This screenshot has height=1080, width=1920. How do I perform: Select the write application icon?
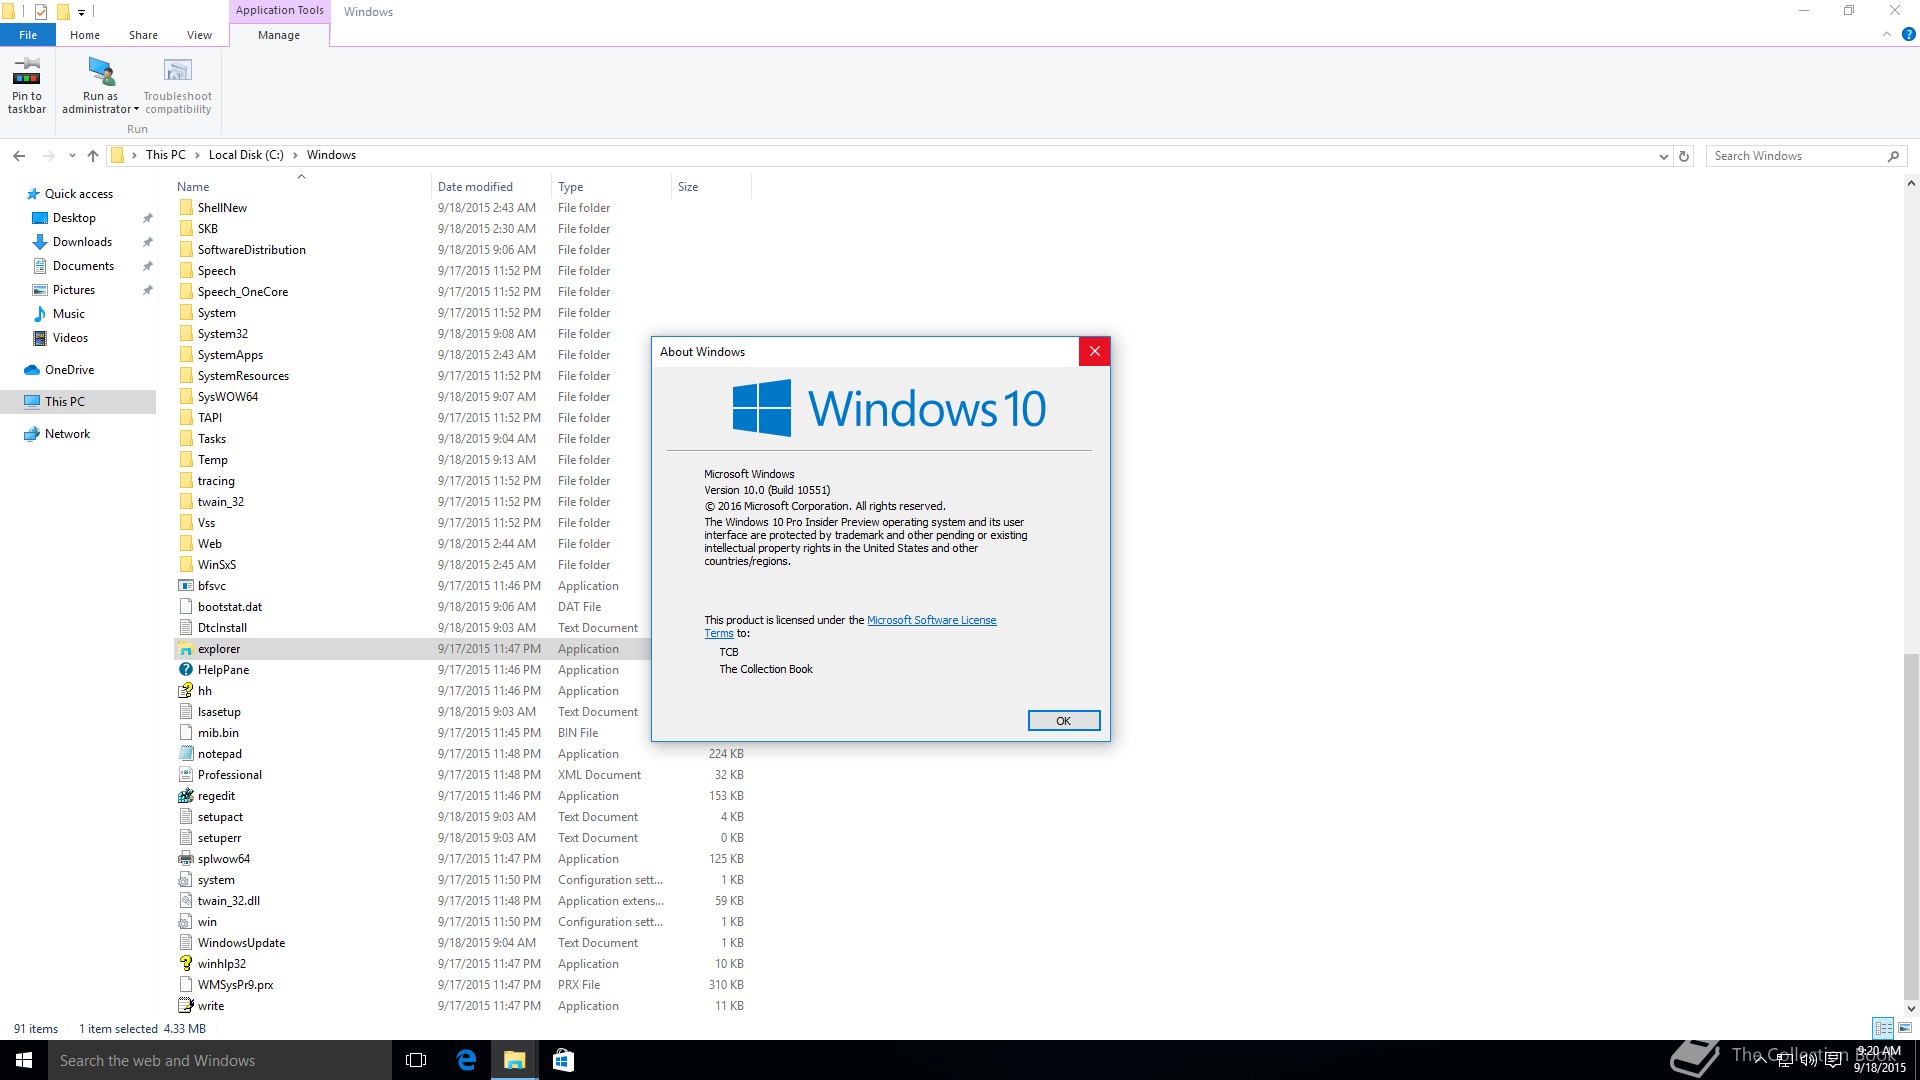click(185, 1006)
